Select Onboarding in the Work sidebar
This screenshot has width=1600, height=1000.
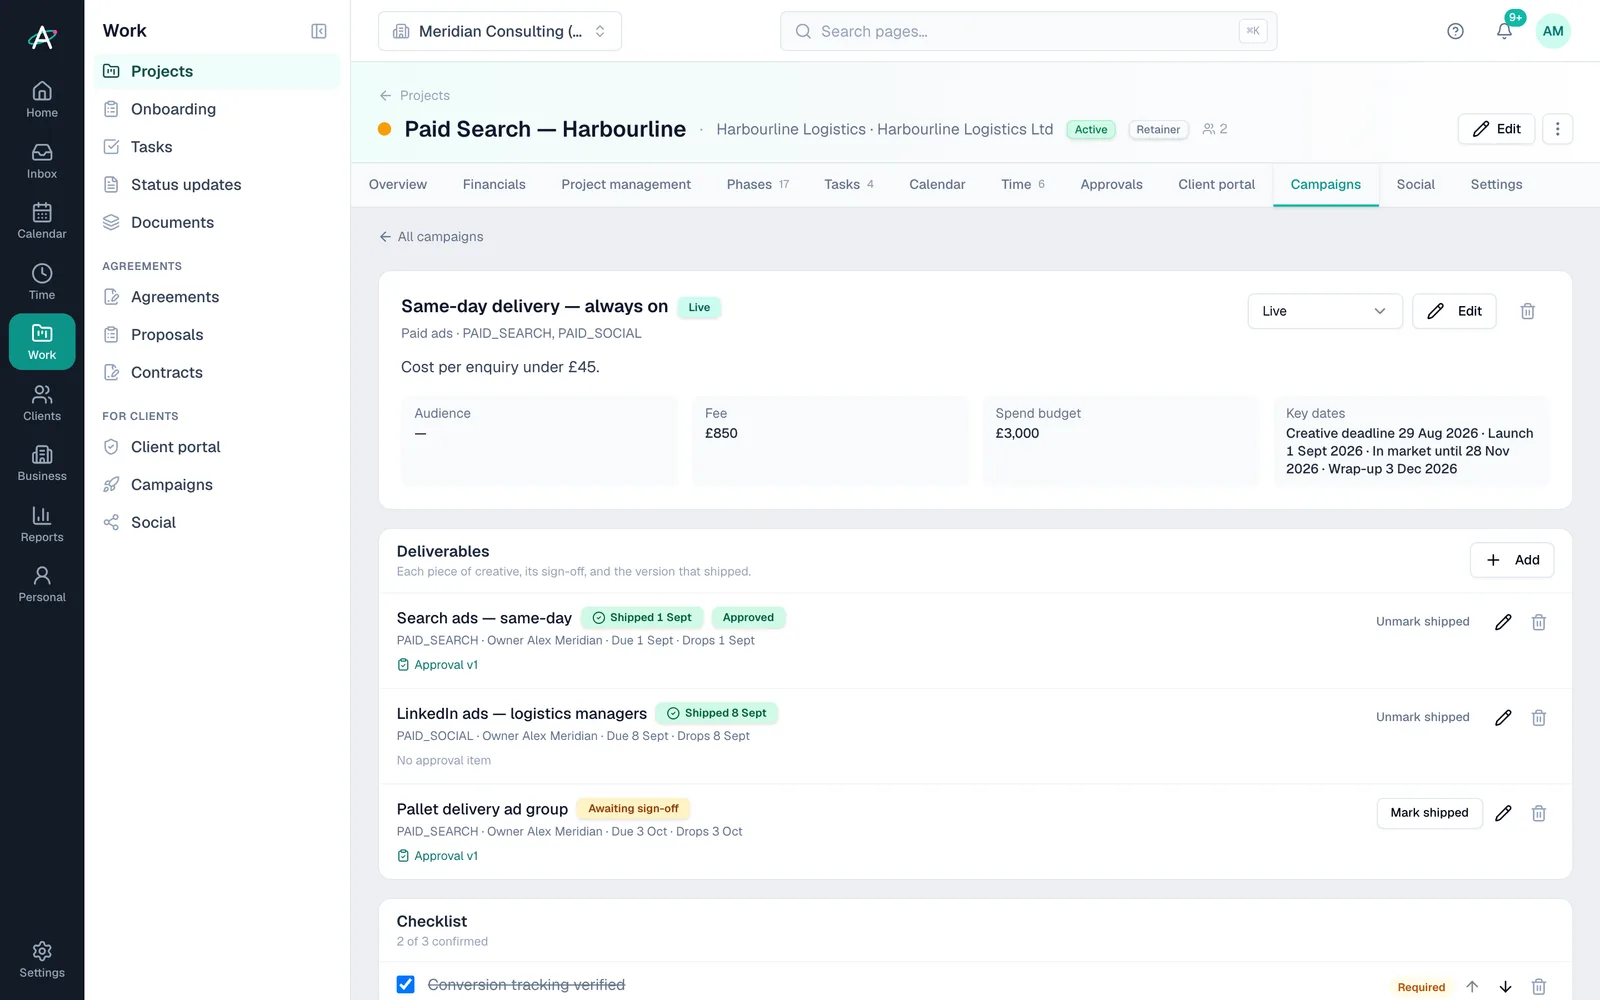217,109
